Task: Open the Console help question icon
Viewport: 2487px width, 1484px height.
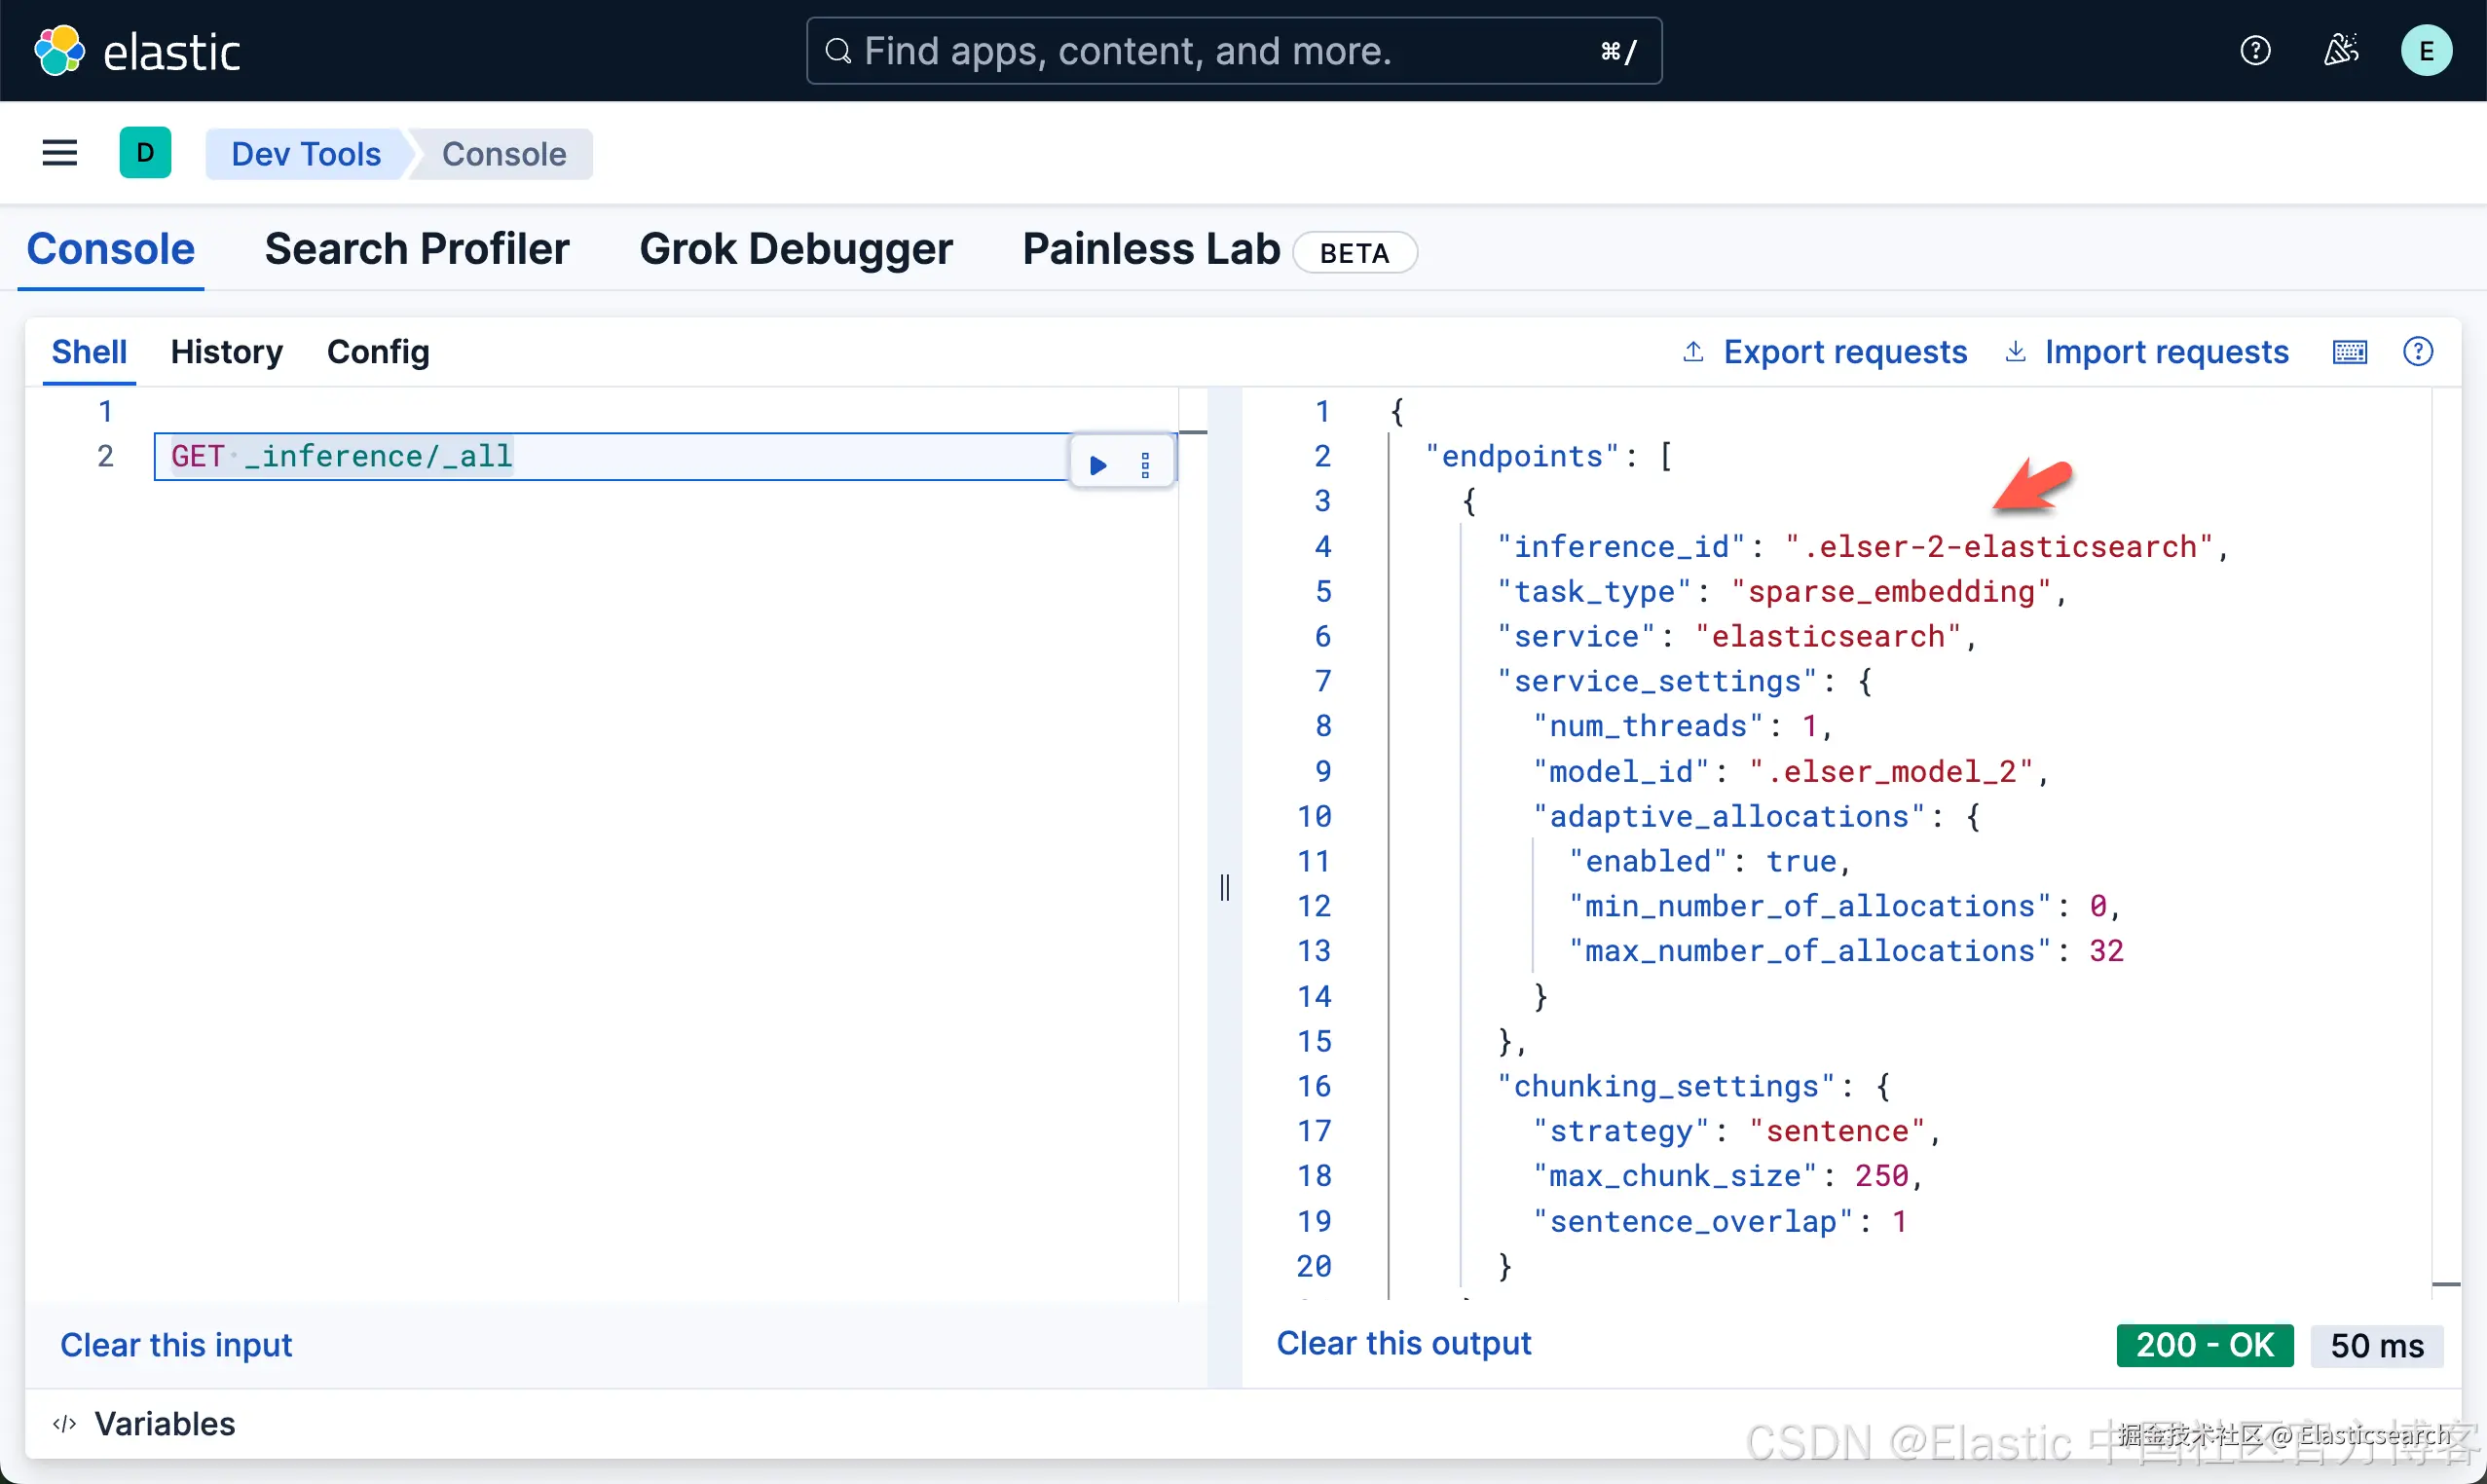Action: point(2417,352)
